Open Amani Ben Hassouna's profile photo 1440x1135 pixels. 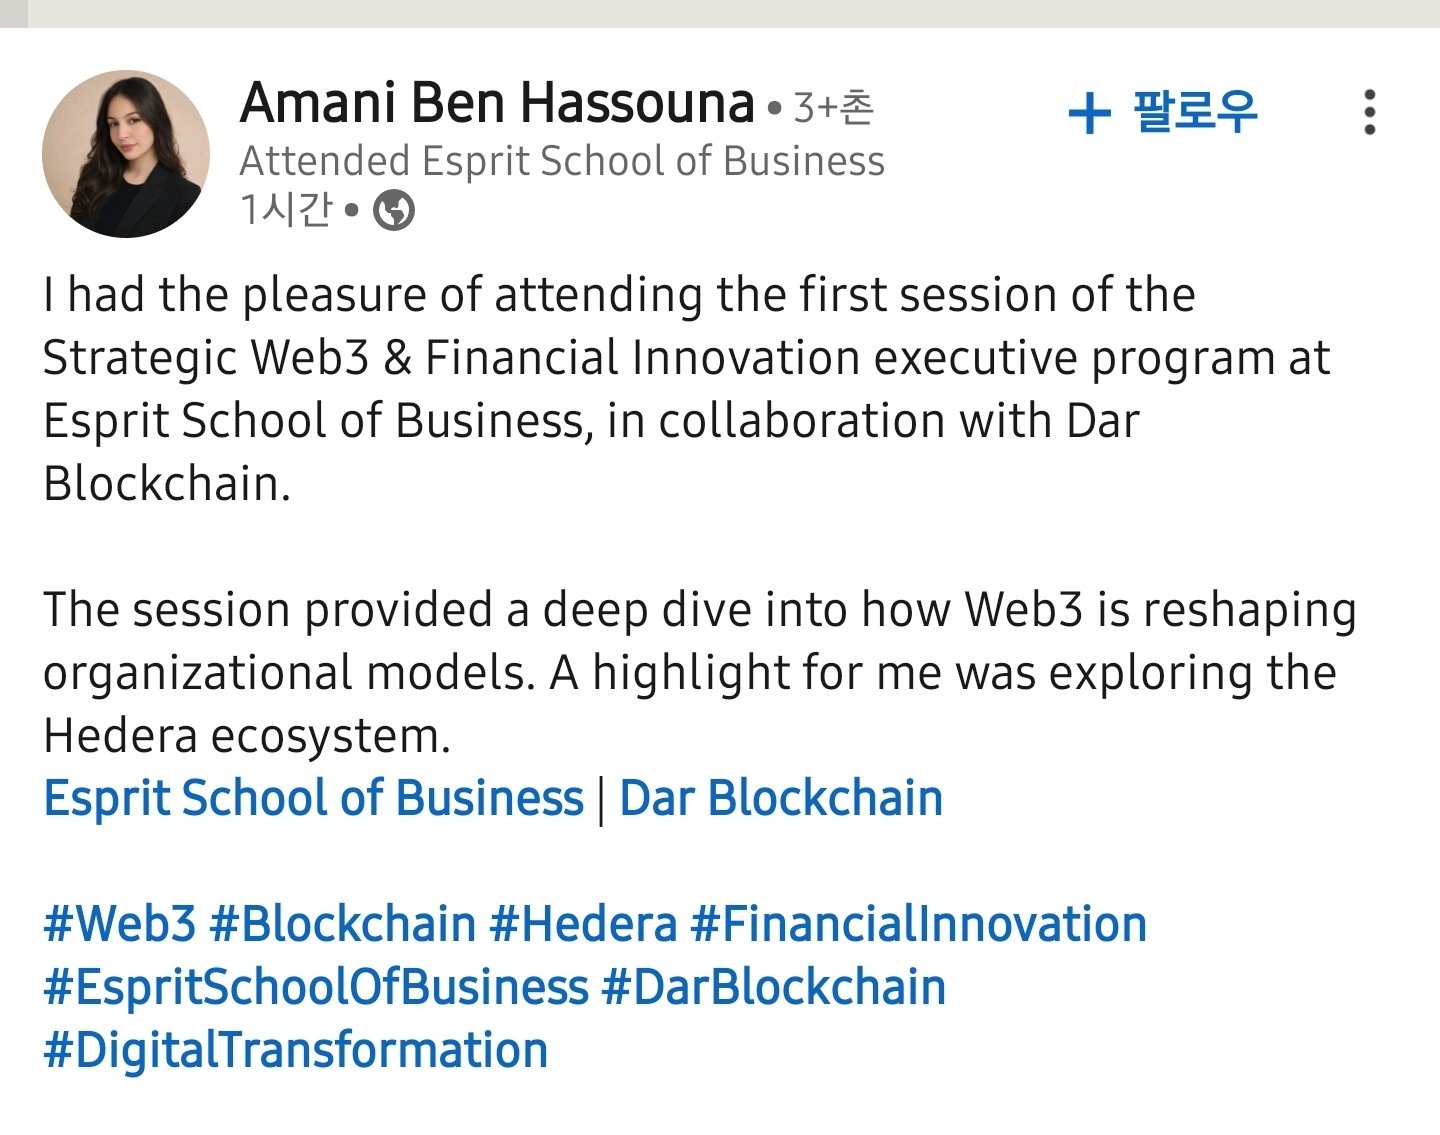point(126,154)
